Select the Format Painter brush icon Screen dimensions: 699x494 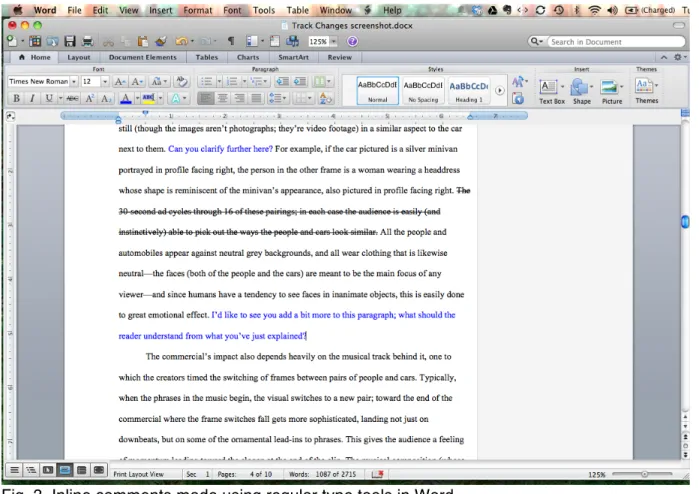pos(160,41)
